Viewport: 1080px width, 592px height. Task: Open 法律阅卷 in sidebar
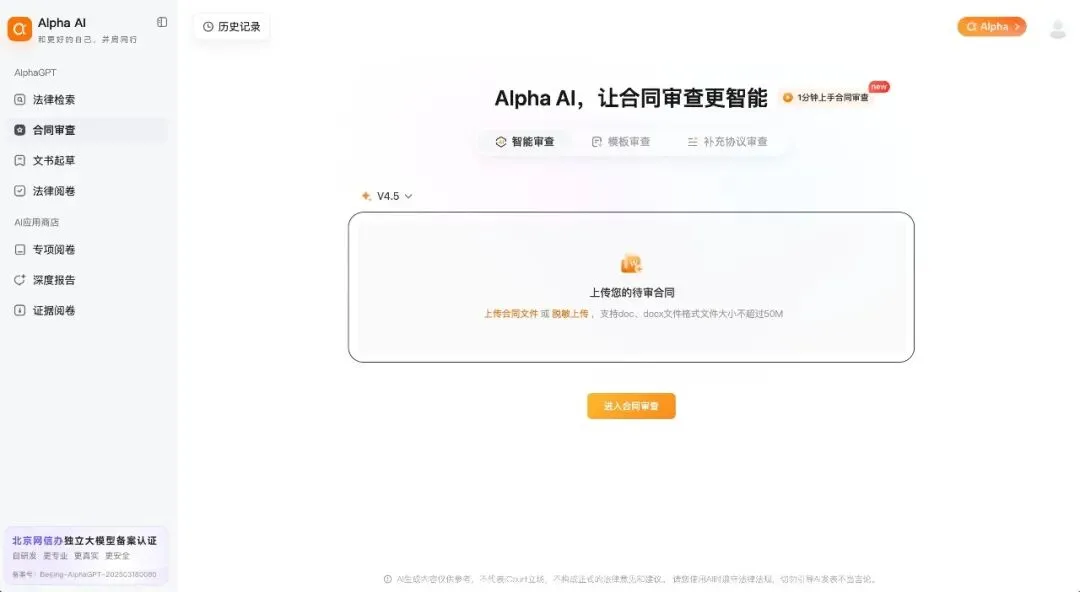[87, 191]
